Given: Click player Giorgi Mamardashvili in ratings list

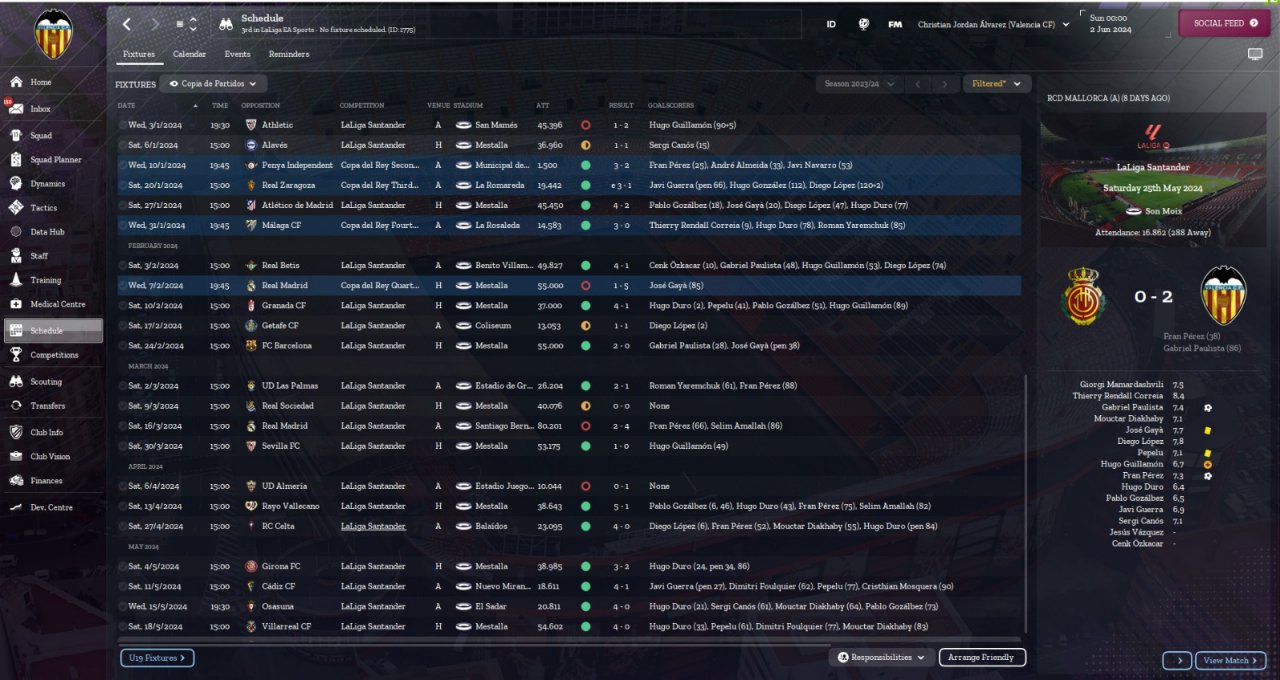Looking at the screenshot, I should point(1121,384).
